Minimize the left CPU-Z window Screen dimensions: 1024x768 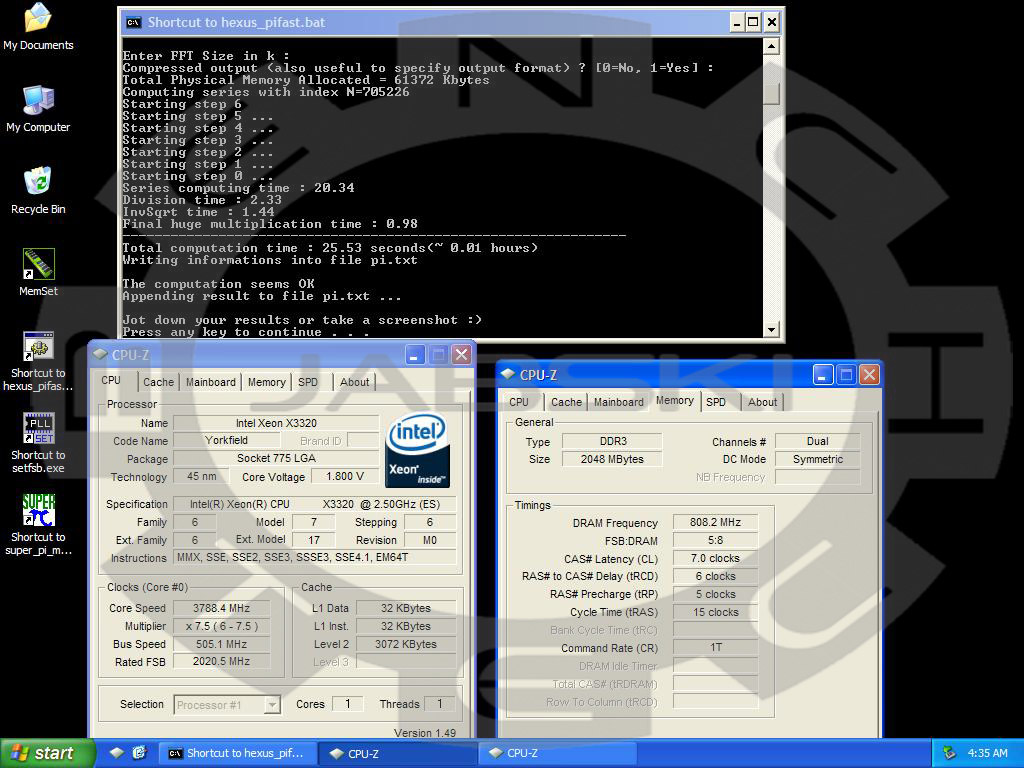(x=415, y=355)
